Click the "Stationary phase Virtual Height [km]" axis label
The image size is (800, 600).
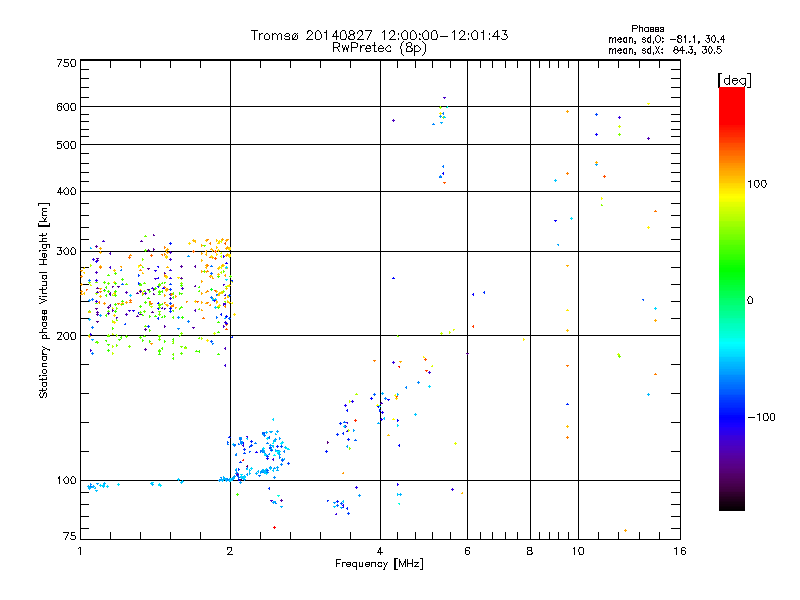[43, 300]
